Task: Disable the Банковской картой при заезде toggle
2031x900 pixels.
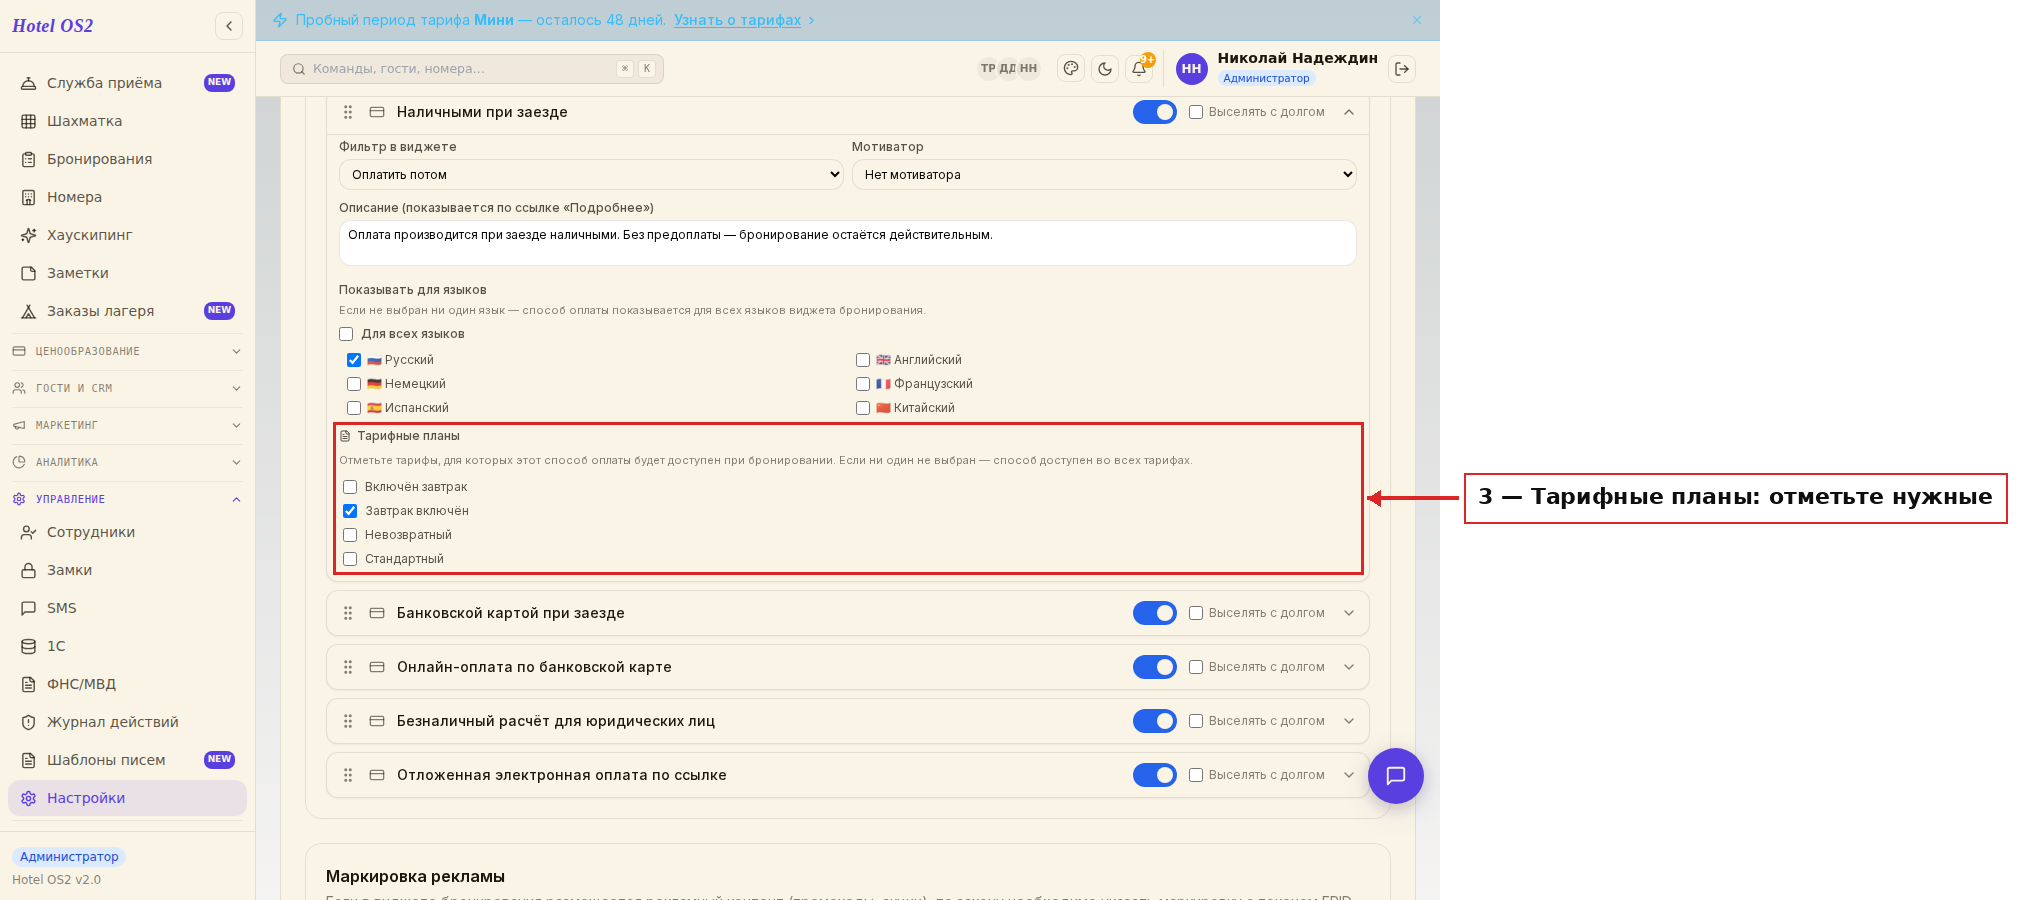Action: click(1154, 613)
